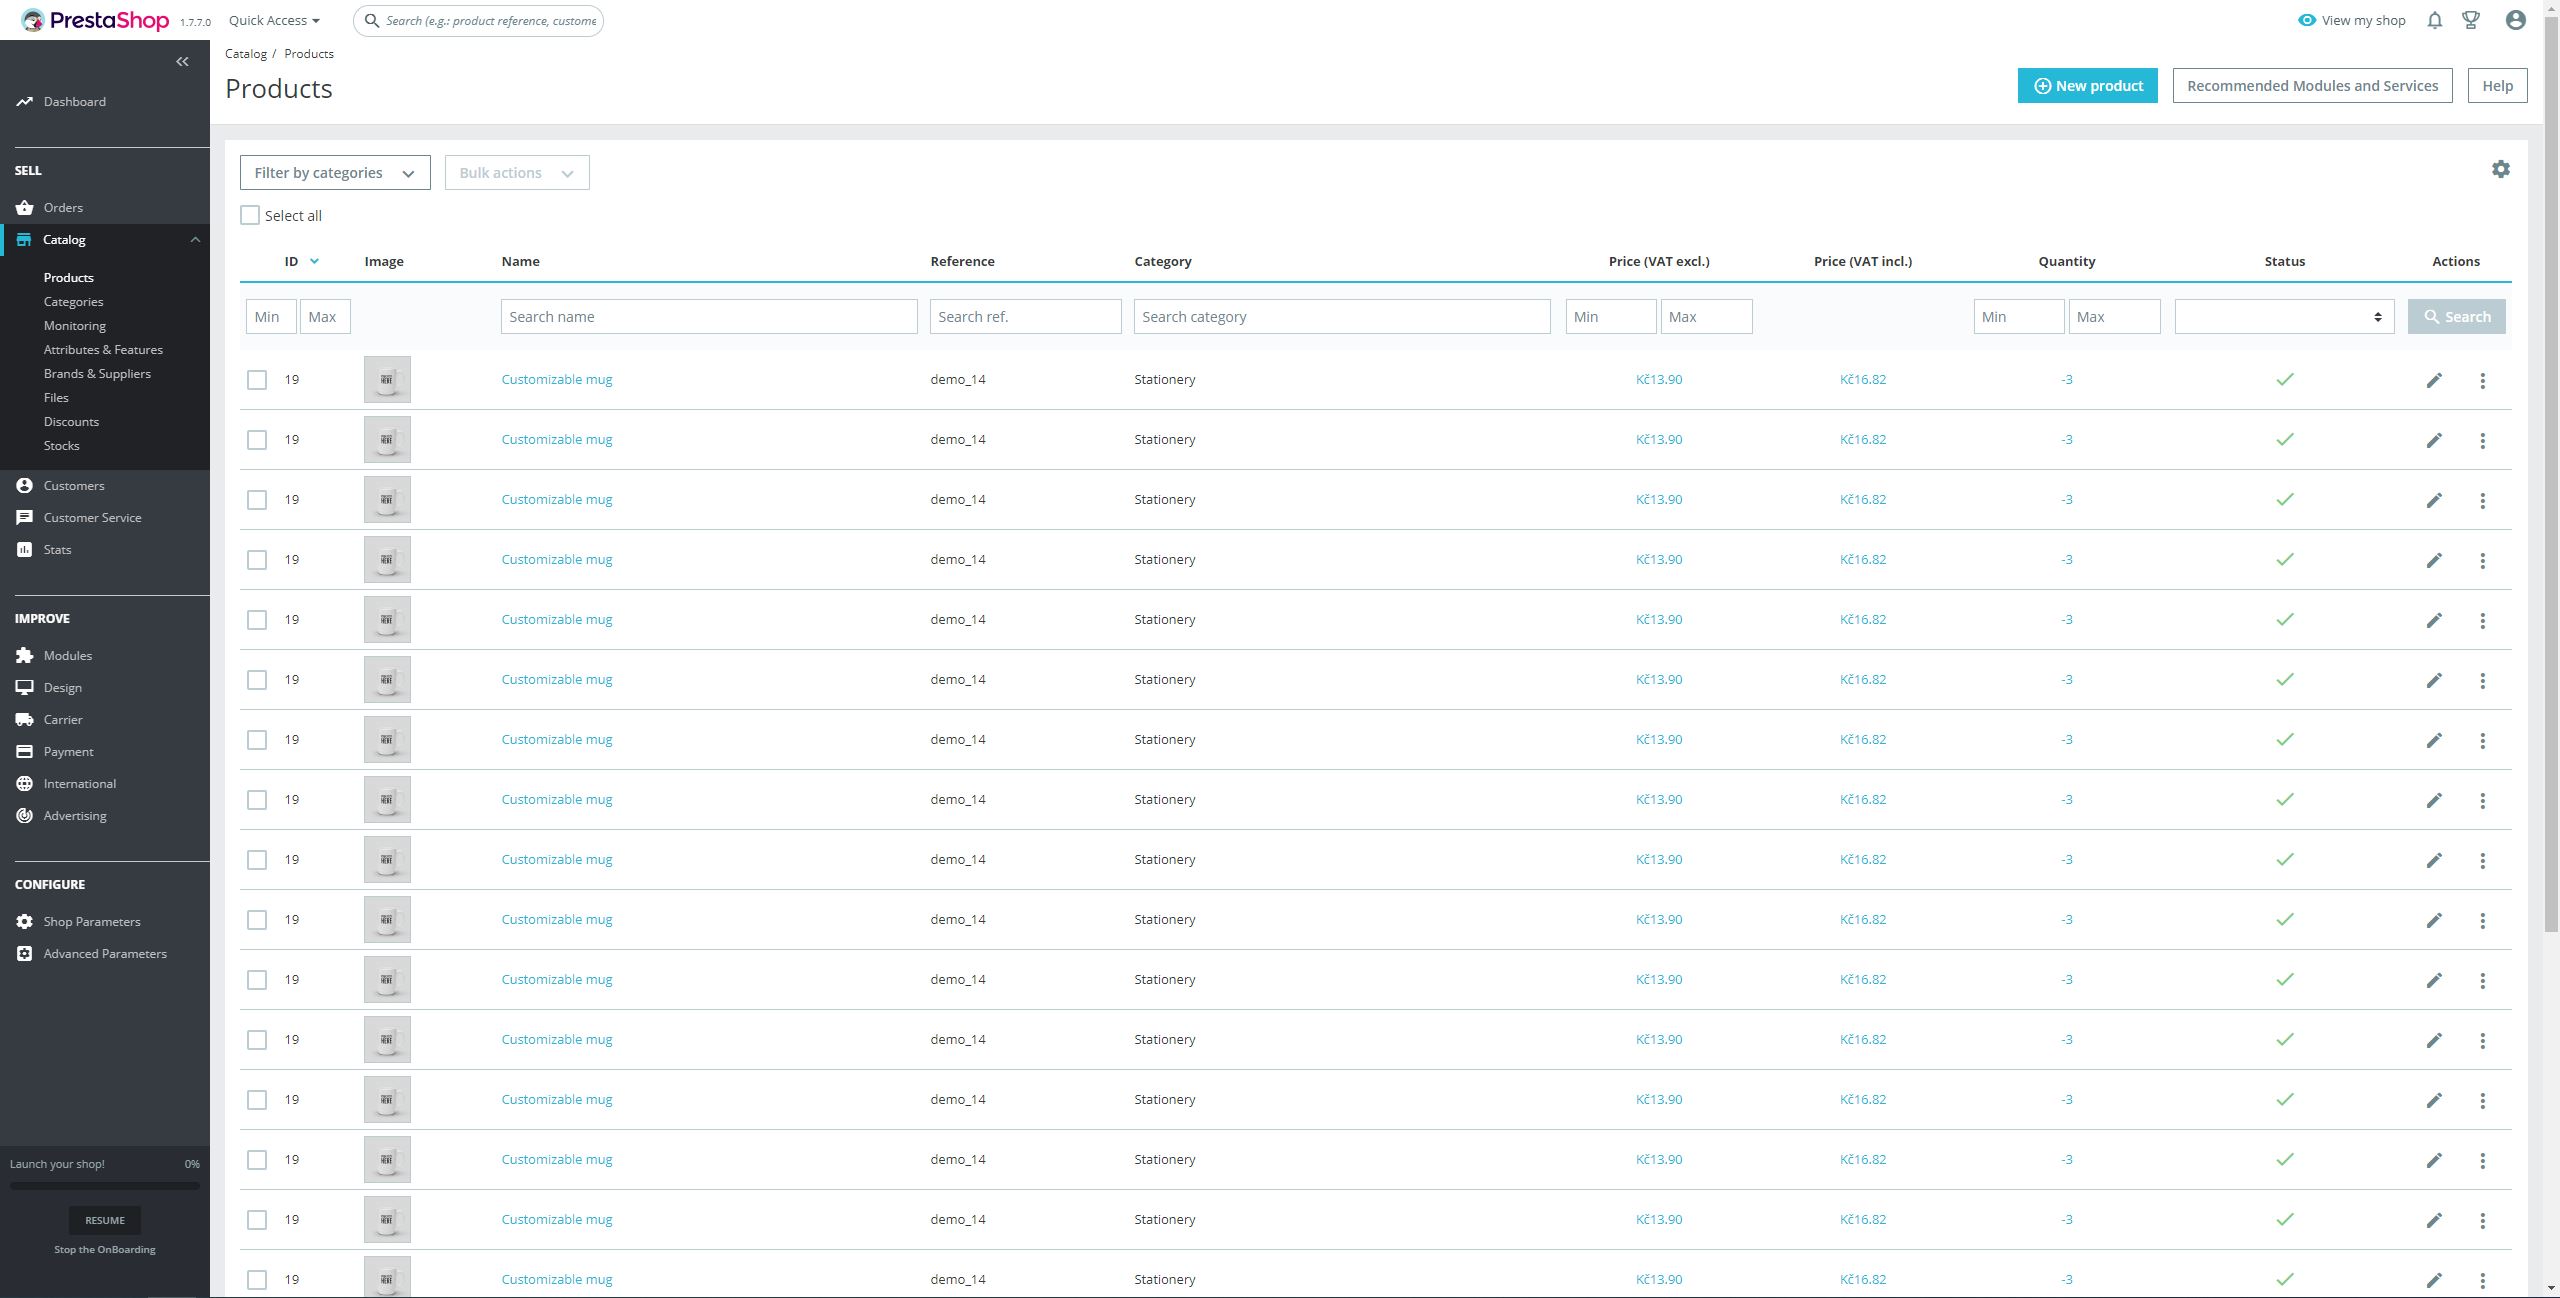Click the trophy merchant expertise icon

(2471, 20)
